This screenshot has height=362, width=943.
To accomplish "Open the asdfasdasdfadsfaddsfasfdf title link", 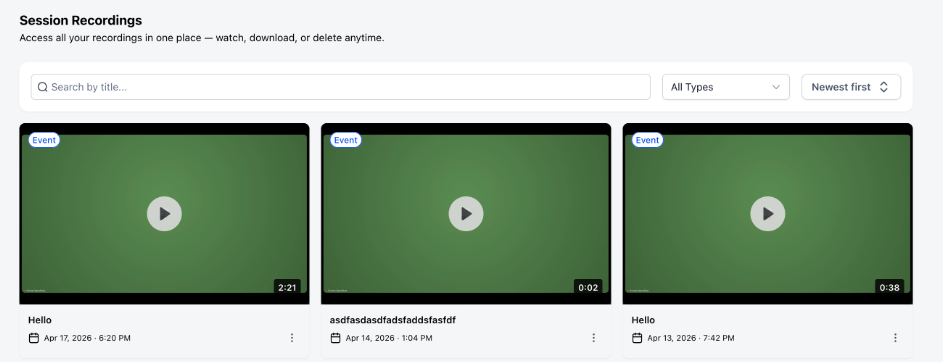I will tap(393, 320).
